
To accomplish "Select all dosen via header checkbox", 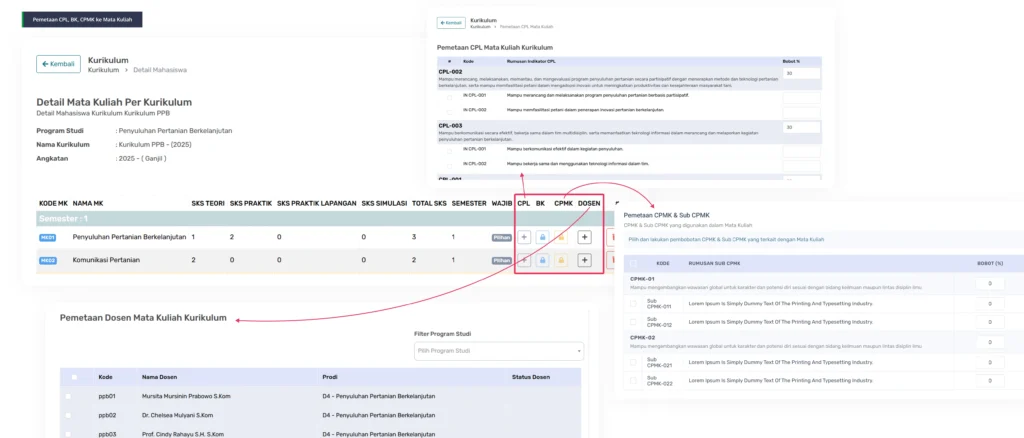I will [x=74, y=377].
